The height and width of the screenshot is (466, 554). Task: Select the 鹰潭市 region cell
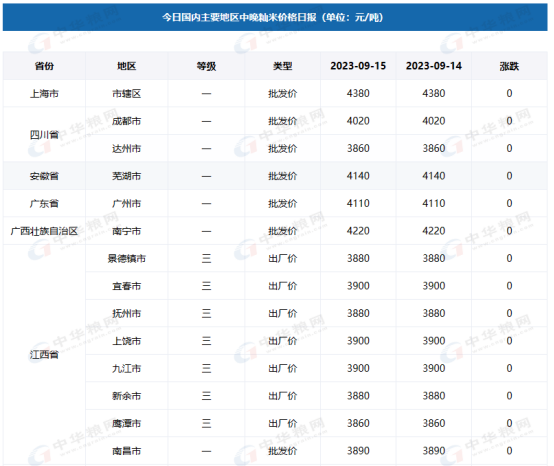126,423
